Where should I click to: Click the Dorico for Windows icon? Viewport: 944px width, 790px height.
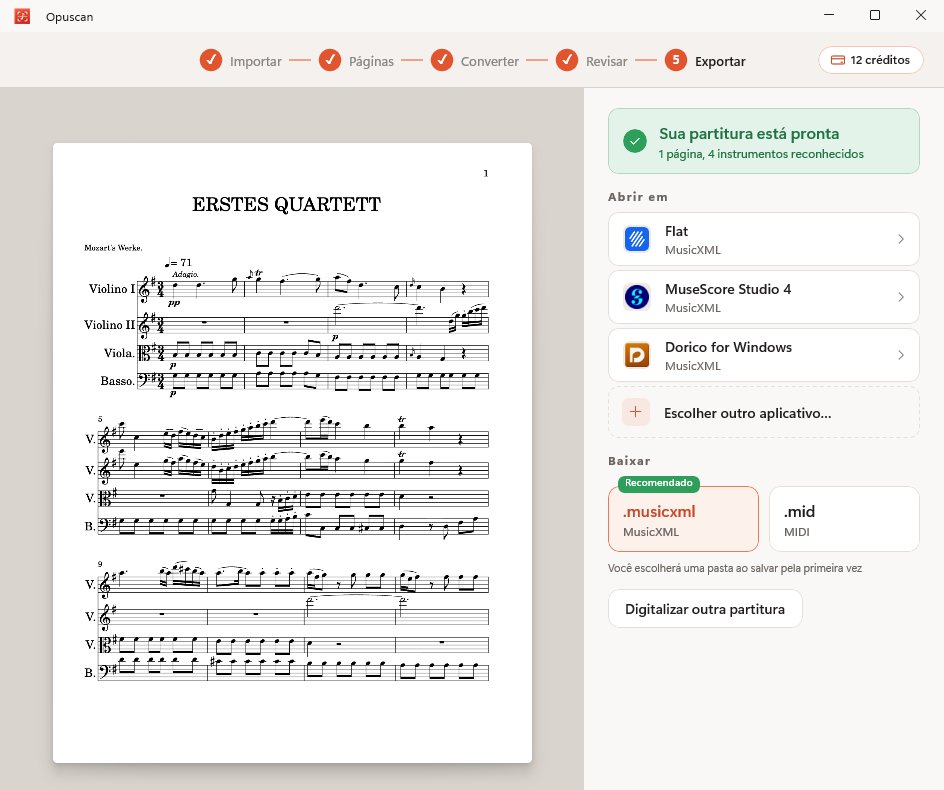coord(637,355)
